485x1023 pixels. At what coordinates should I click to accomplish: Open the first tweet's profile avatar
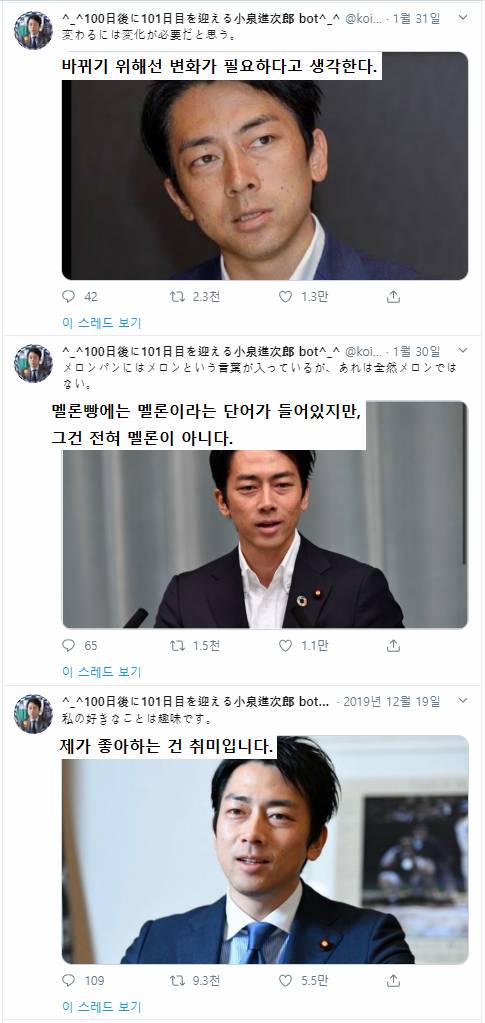point(33,30)
